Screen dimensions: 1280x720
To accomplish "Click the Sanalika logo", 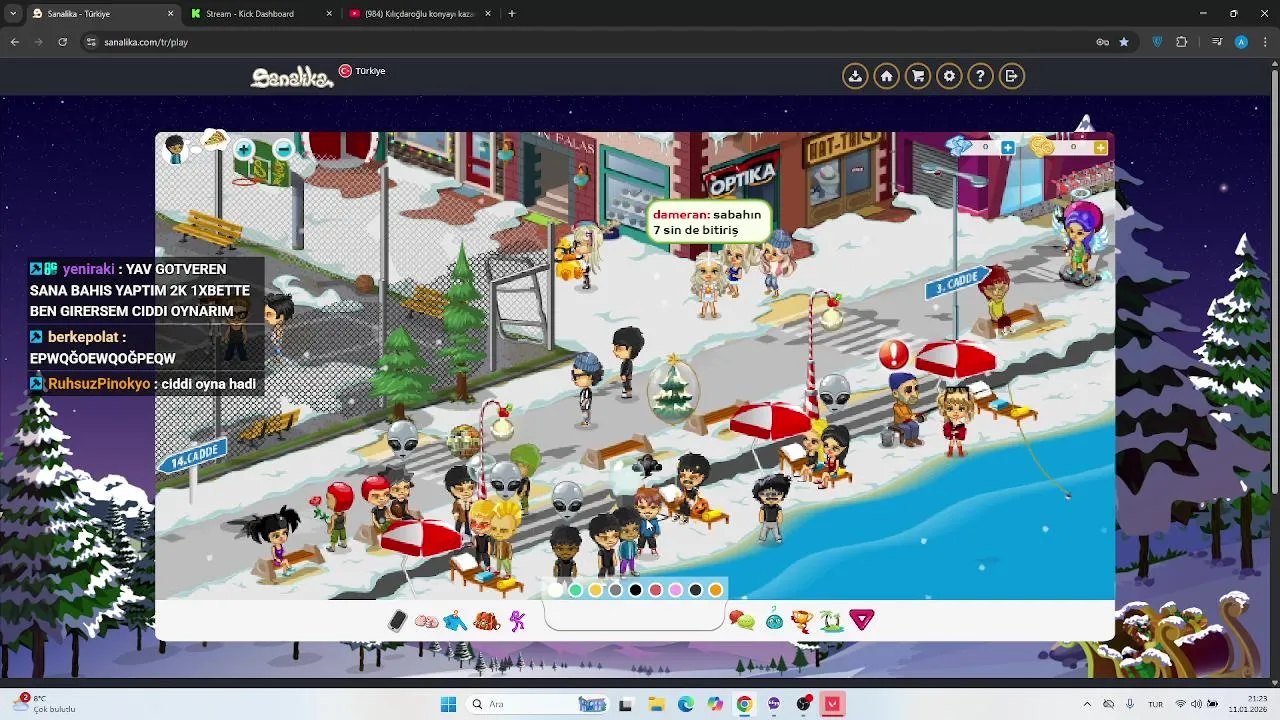I will [x=291, y=77].
